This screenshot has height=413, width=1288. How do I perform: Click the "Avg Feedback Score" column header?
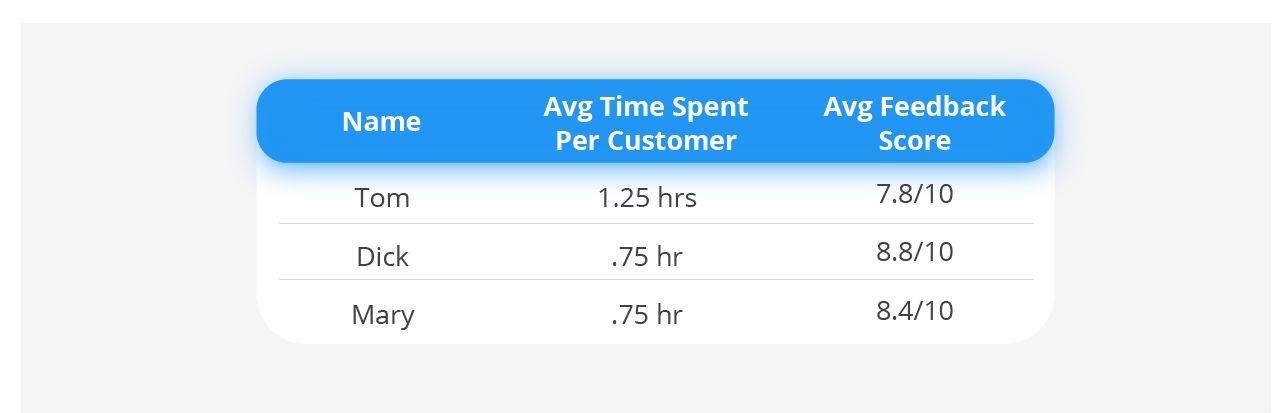tap(914, 123)
